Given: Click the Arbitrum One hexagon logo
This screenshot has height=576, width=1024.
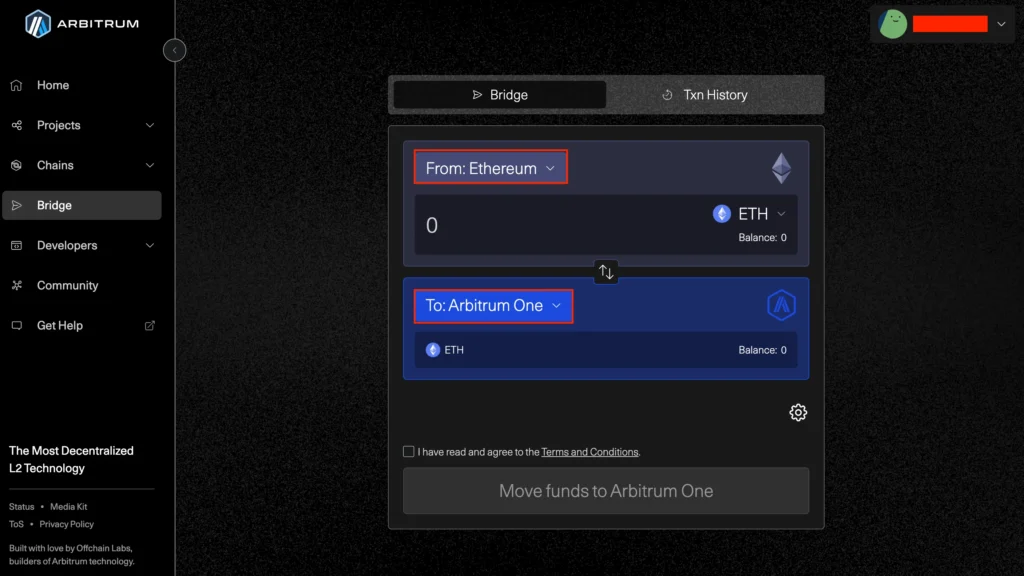Looking at the screenshot, I should (x=781, y=305).
